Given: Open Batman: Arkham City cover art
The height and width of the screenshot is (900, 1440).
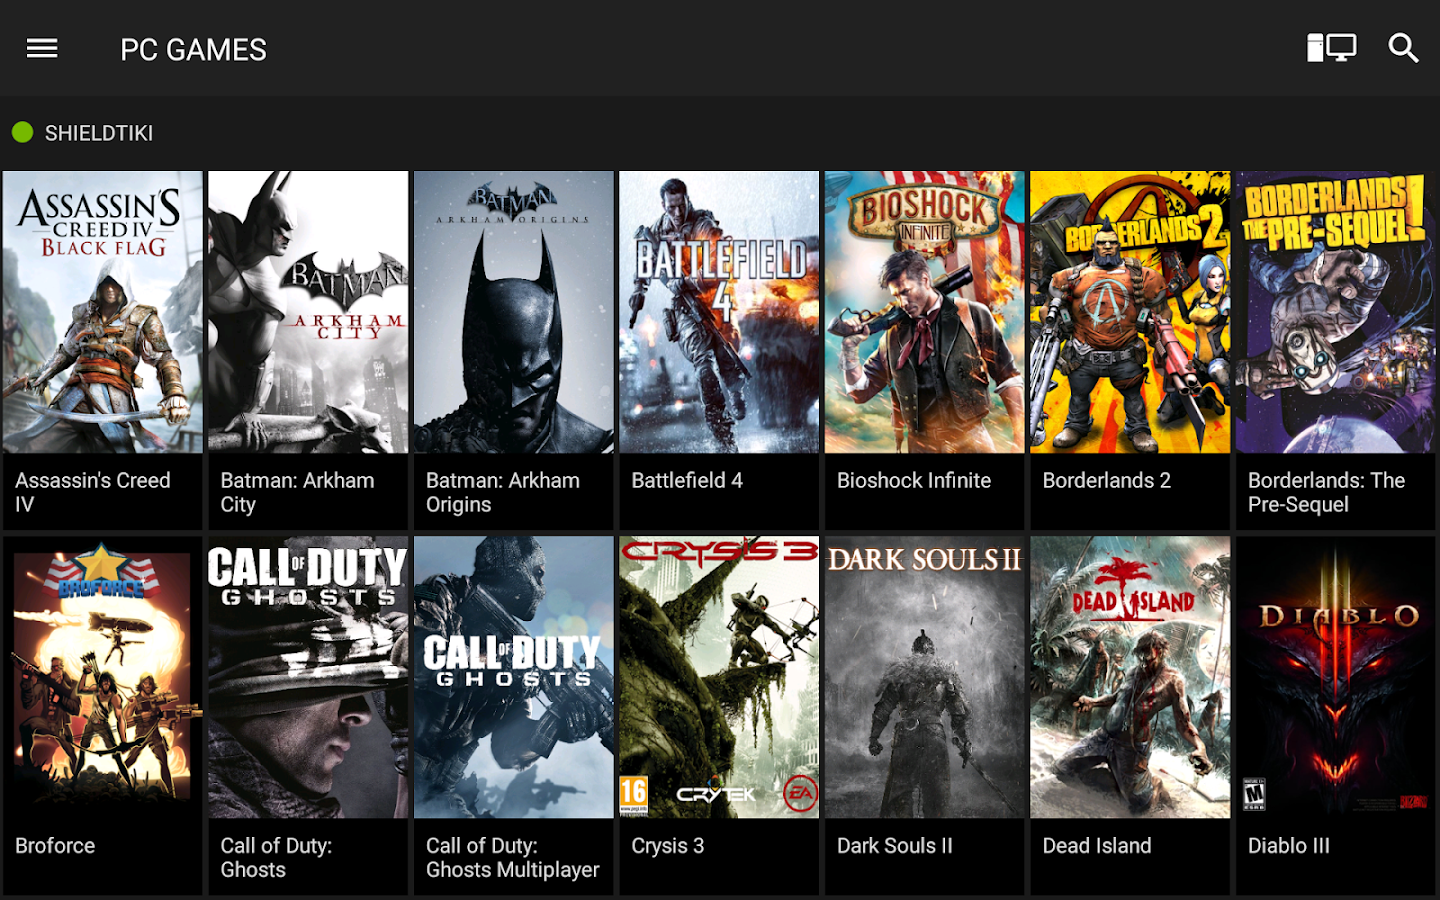Looking at the screenshot, I should [x=308, y=312].
